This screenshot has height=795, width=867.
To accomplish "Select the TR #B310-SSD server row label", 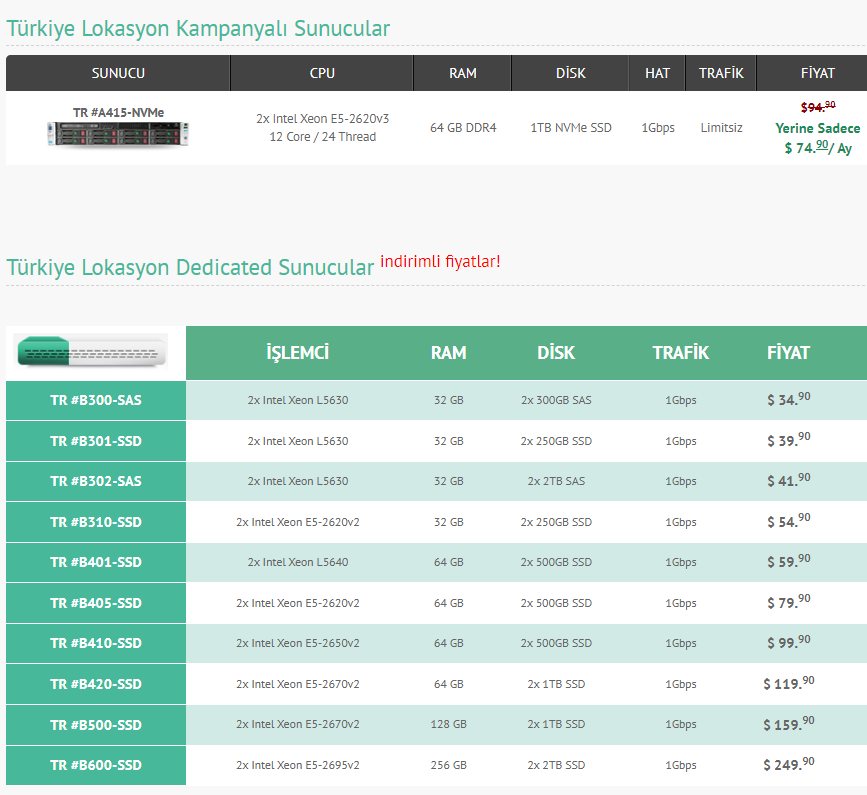I will click(x=96, y=522).
